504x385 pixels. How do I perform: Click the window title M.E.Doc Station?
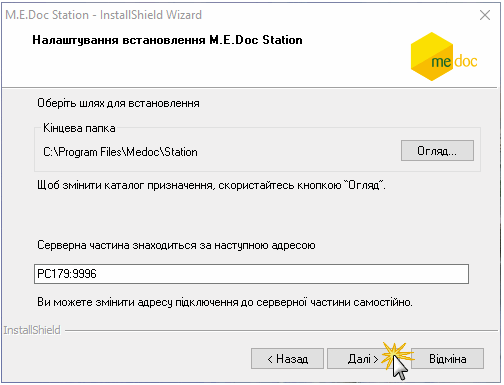103,15
